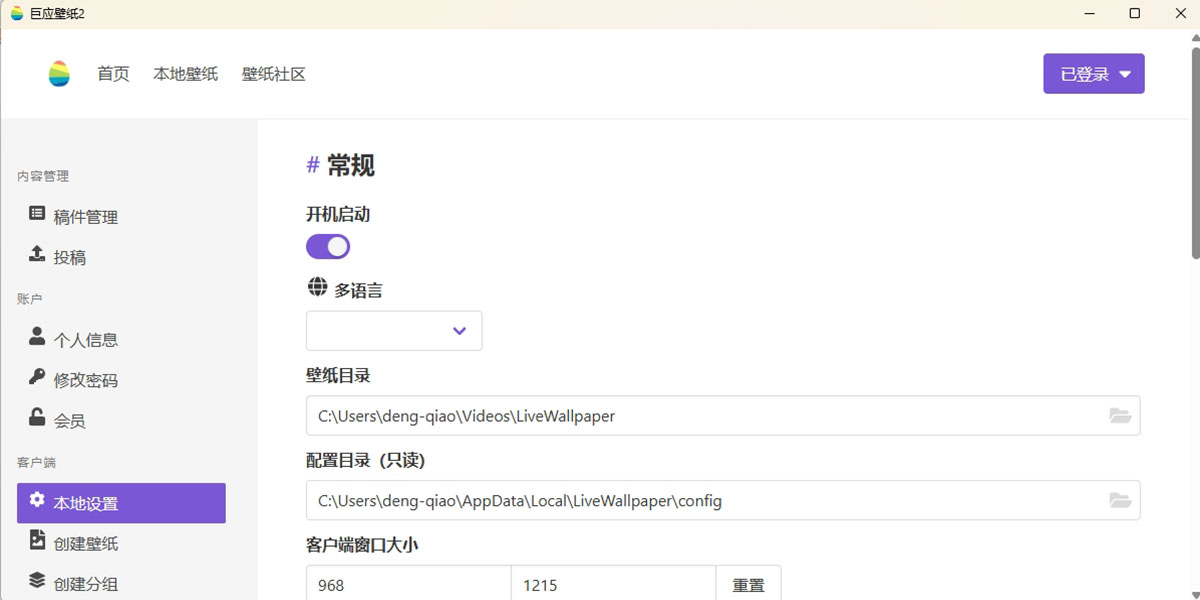Go to the 首页 tab

(113, 74)
